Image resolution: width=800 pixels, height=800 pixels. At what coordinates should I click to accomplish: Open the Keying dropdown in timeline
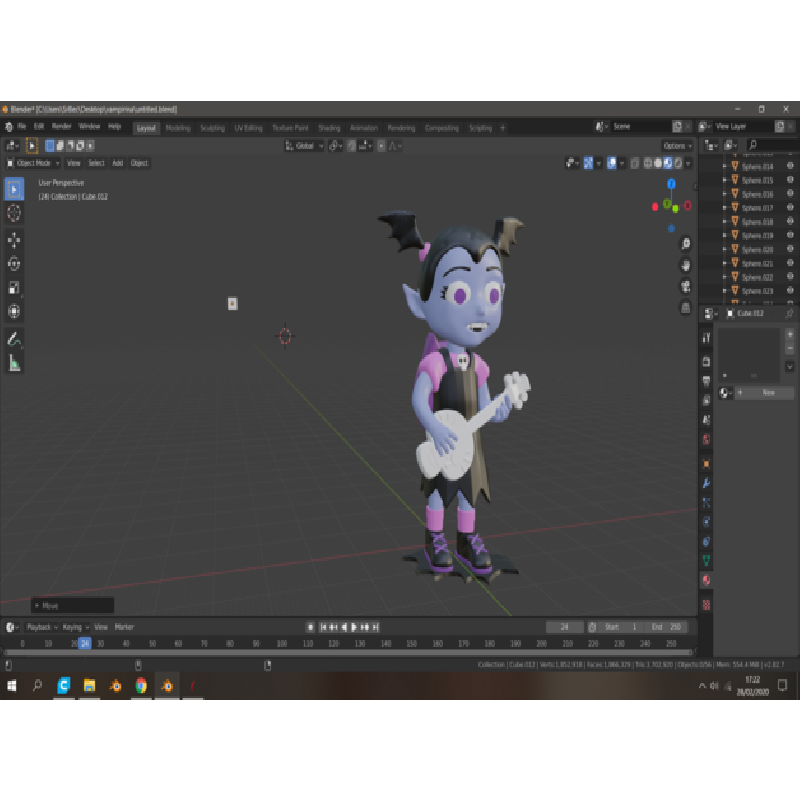click(x=76, y=627)
